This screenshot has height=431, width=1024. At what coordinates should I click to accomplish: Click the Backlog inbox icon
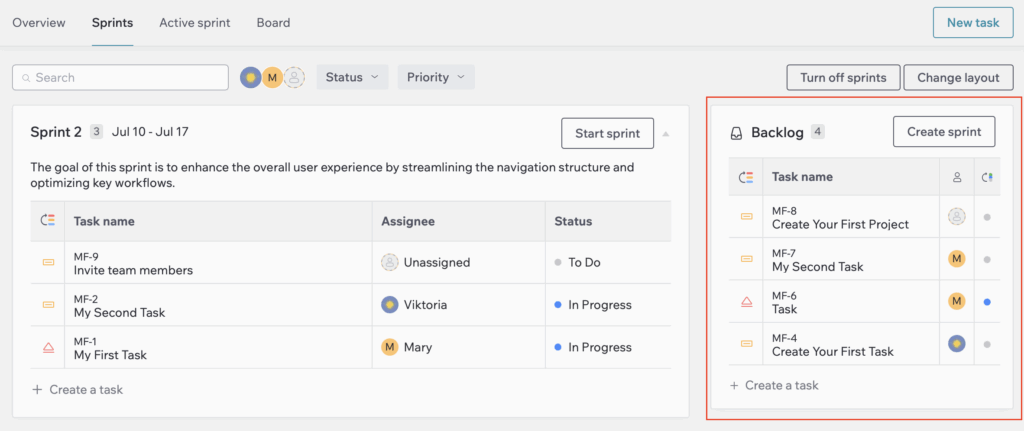pos(736,133)
